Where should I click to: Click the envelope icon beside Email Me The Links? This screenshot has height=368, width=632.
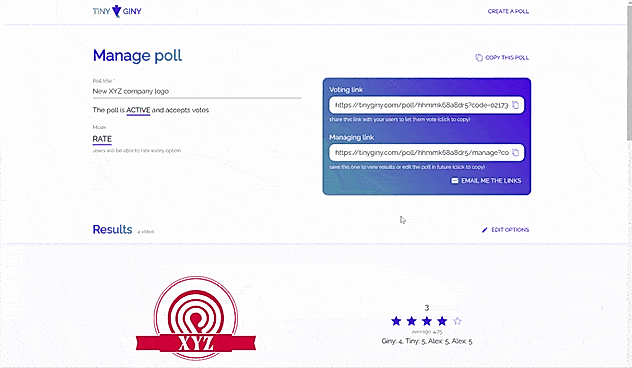tap(455, 181)
